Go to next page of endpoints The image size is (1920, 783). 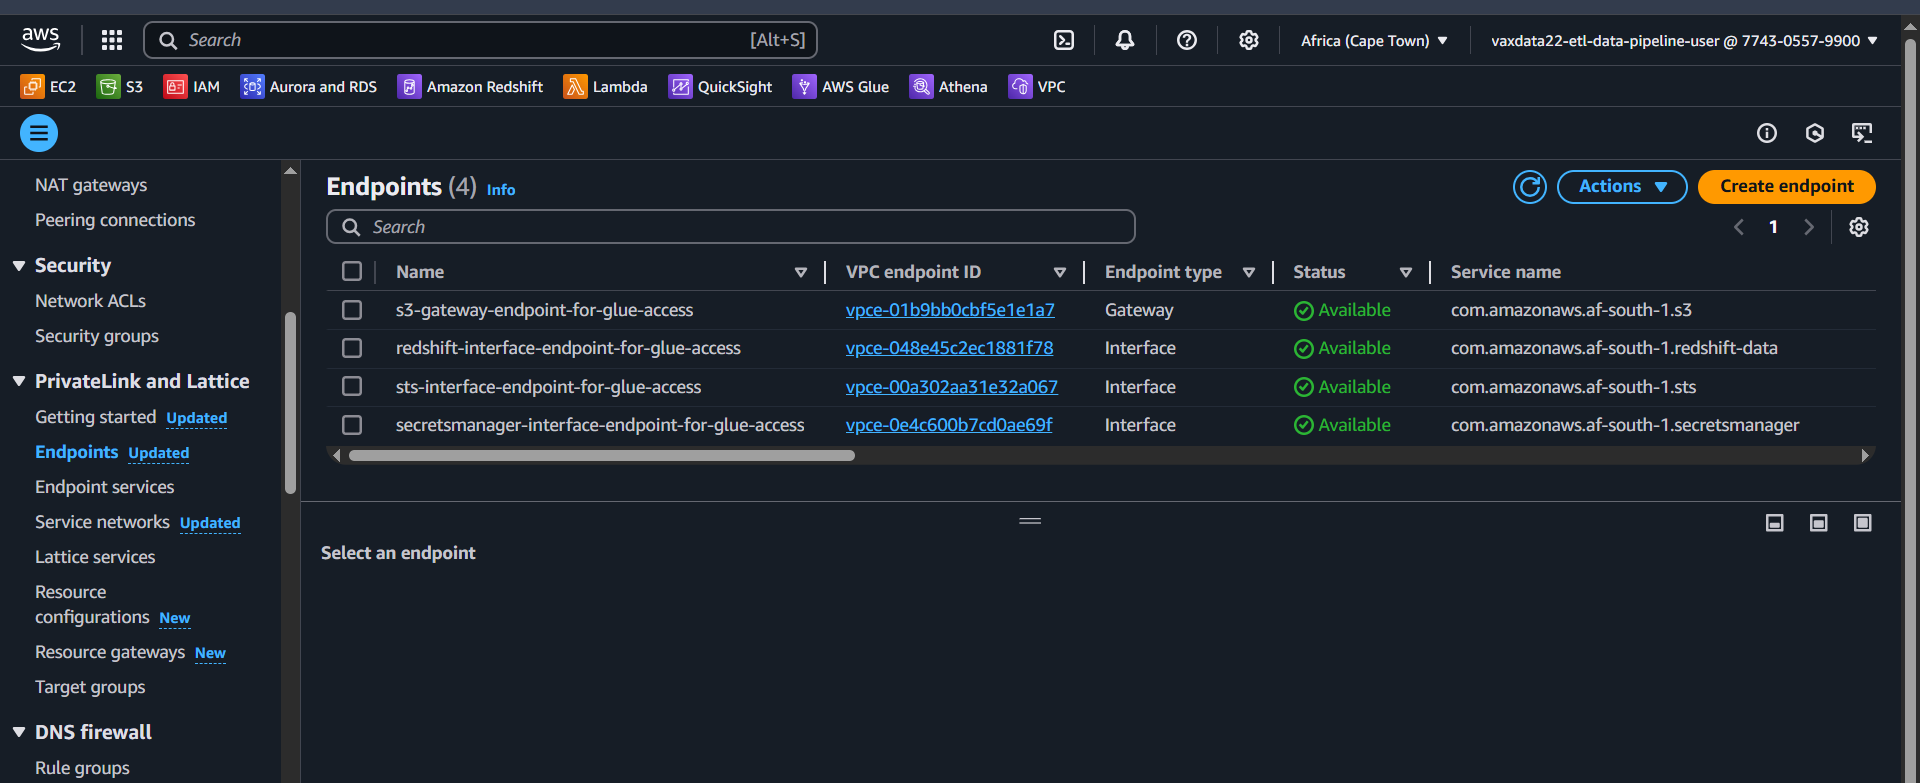click(1808, 227)
